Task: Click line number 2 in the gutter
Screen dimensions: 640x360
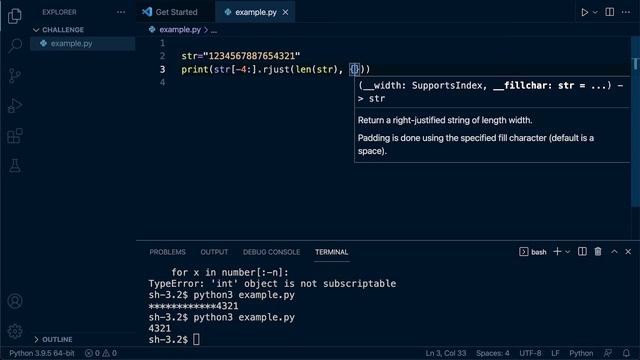Action: click(162, 56)
